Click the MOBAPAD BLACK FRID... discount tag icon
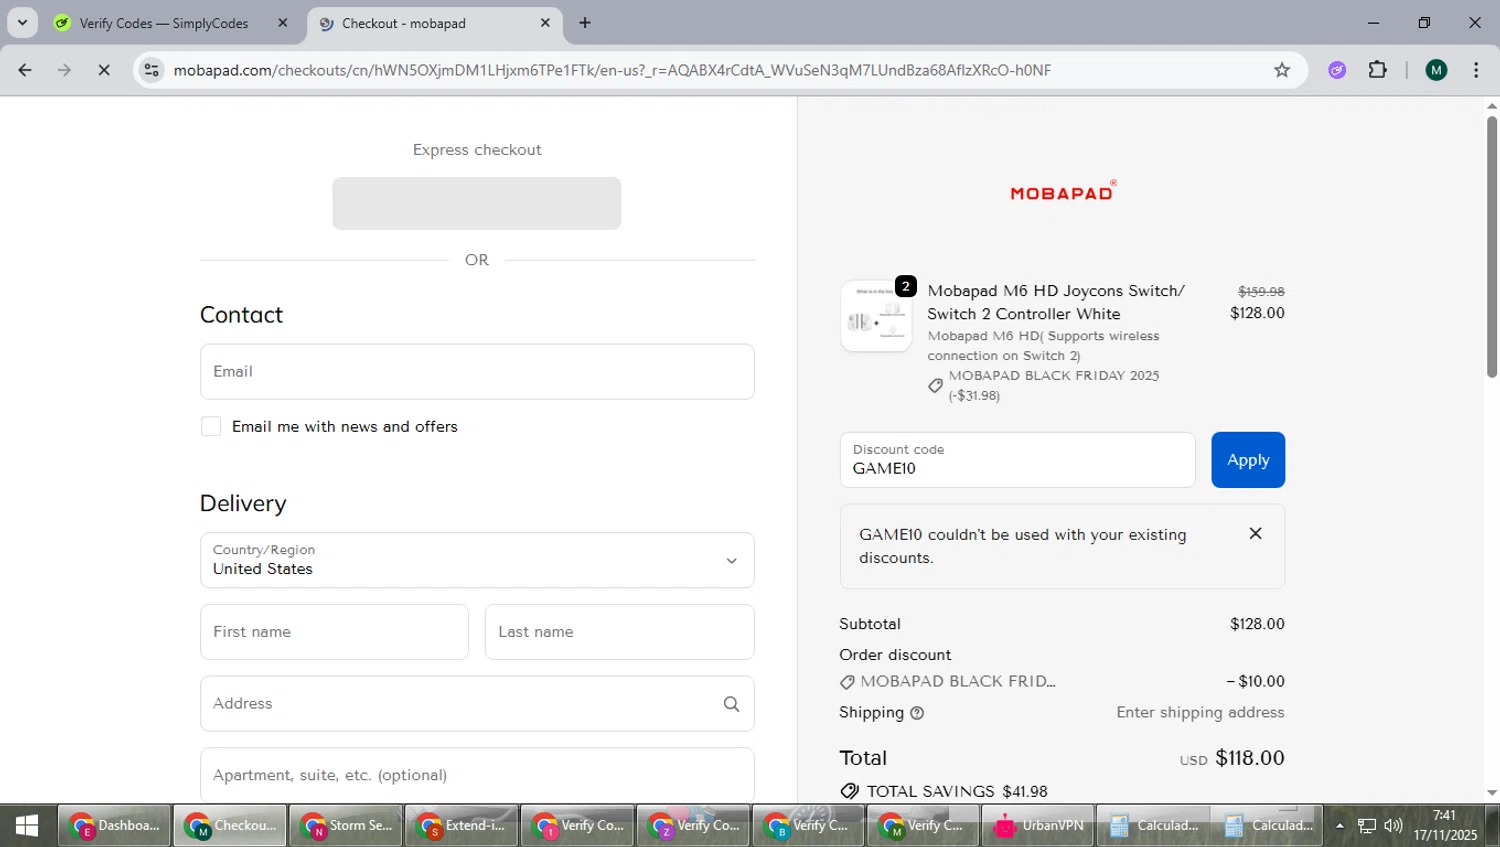This screenshot has height=847, width=1500. [x=847, y=682]
